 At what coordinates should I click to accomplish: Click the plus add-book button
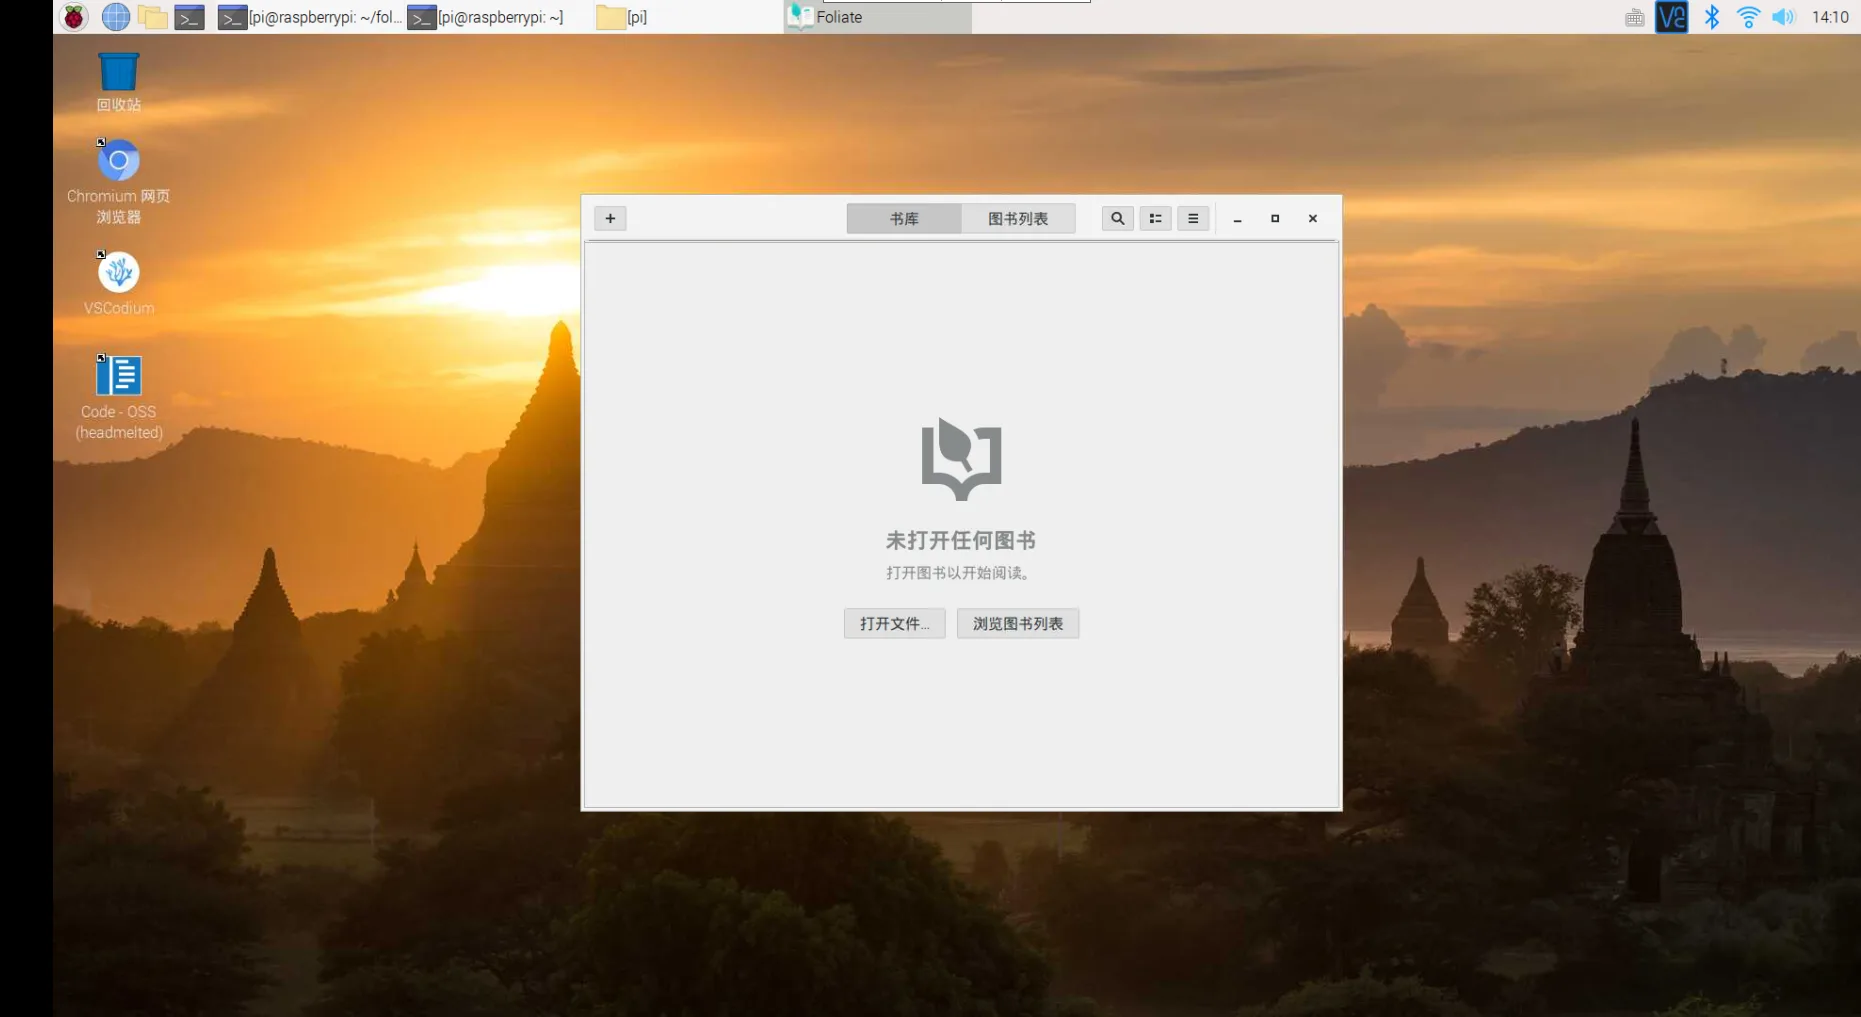(610, 218)
